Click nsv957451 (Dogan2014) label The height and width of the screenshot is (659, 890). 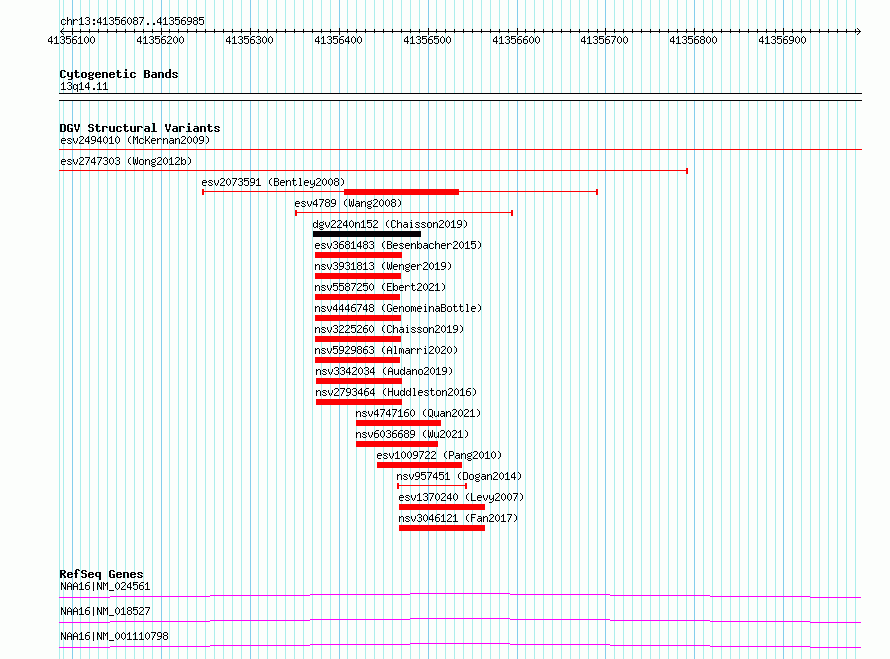tap(459, 476)
